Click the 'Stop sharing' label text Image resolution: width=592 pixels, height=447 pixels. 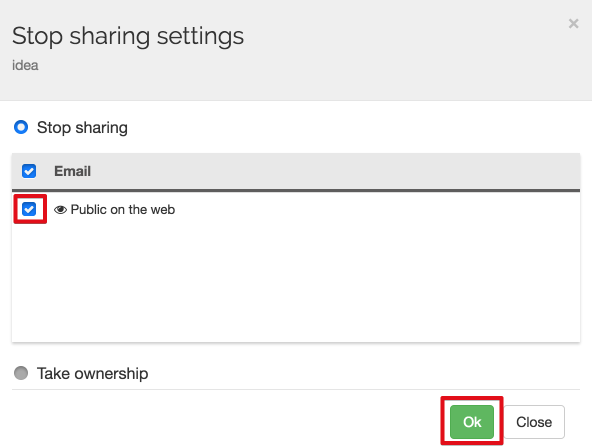pyautogui.click(x=82, y=128)
